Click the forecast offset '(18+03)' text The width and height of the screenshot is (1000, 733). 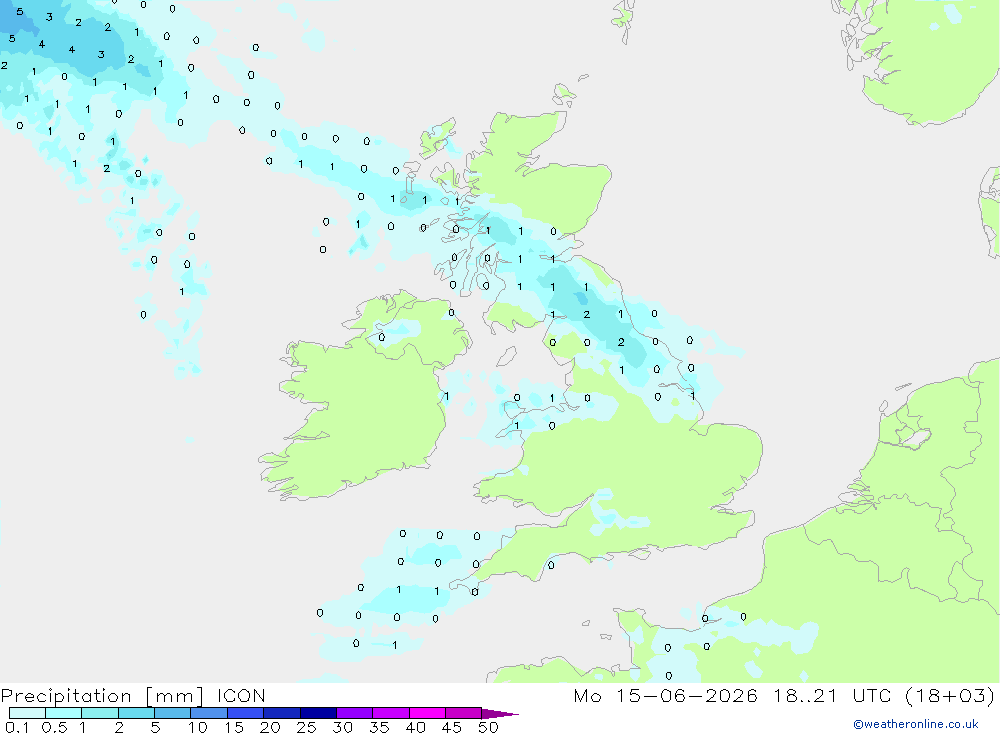click(x=950, y=695)
